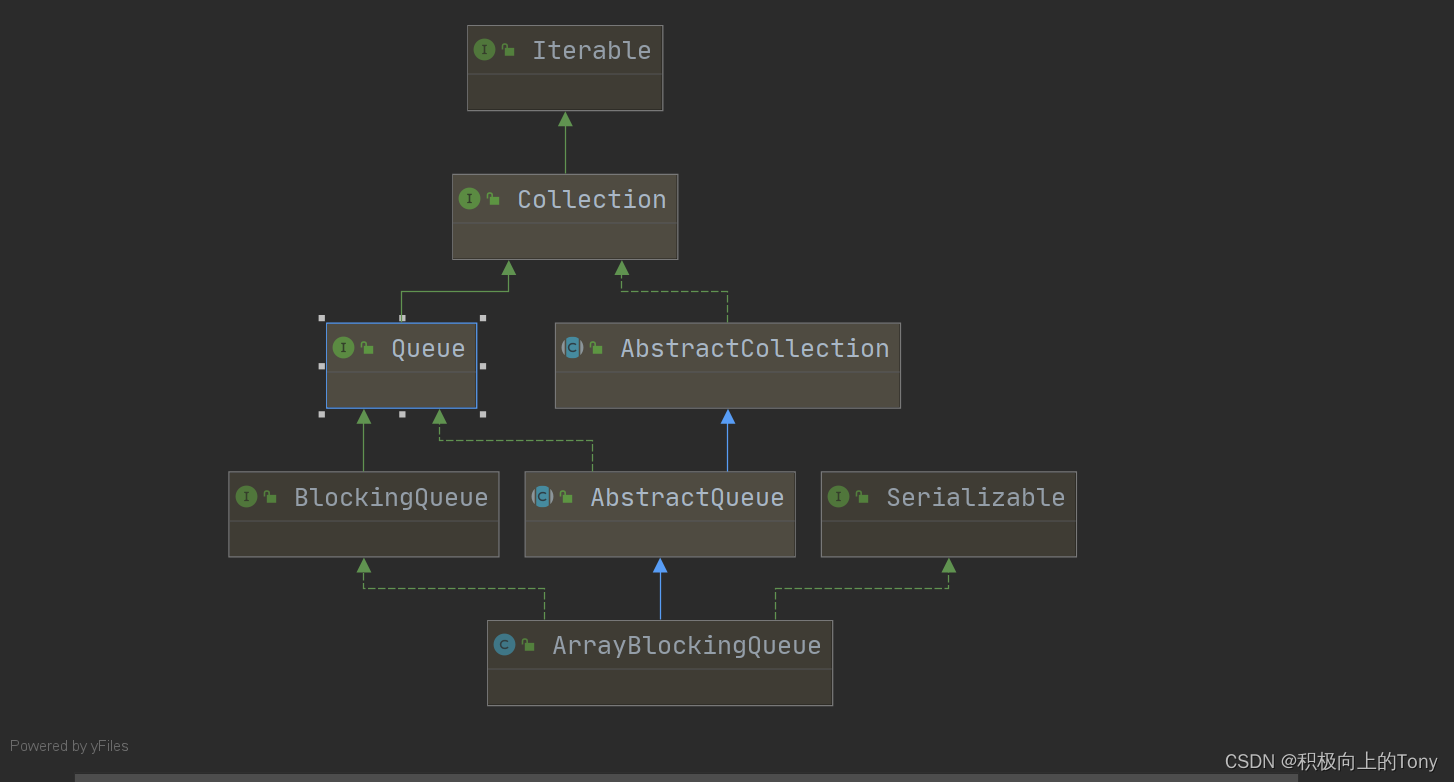Click the interface icon on the Iterable node
The height and width of the screenshot is (782, 1454).
click(x=485, y=48)
